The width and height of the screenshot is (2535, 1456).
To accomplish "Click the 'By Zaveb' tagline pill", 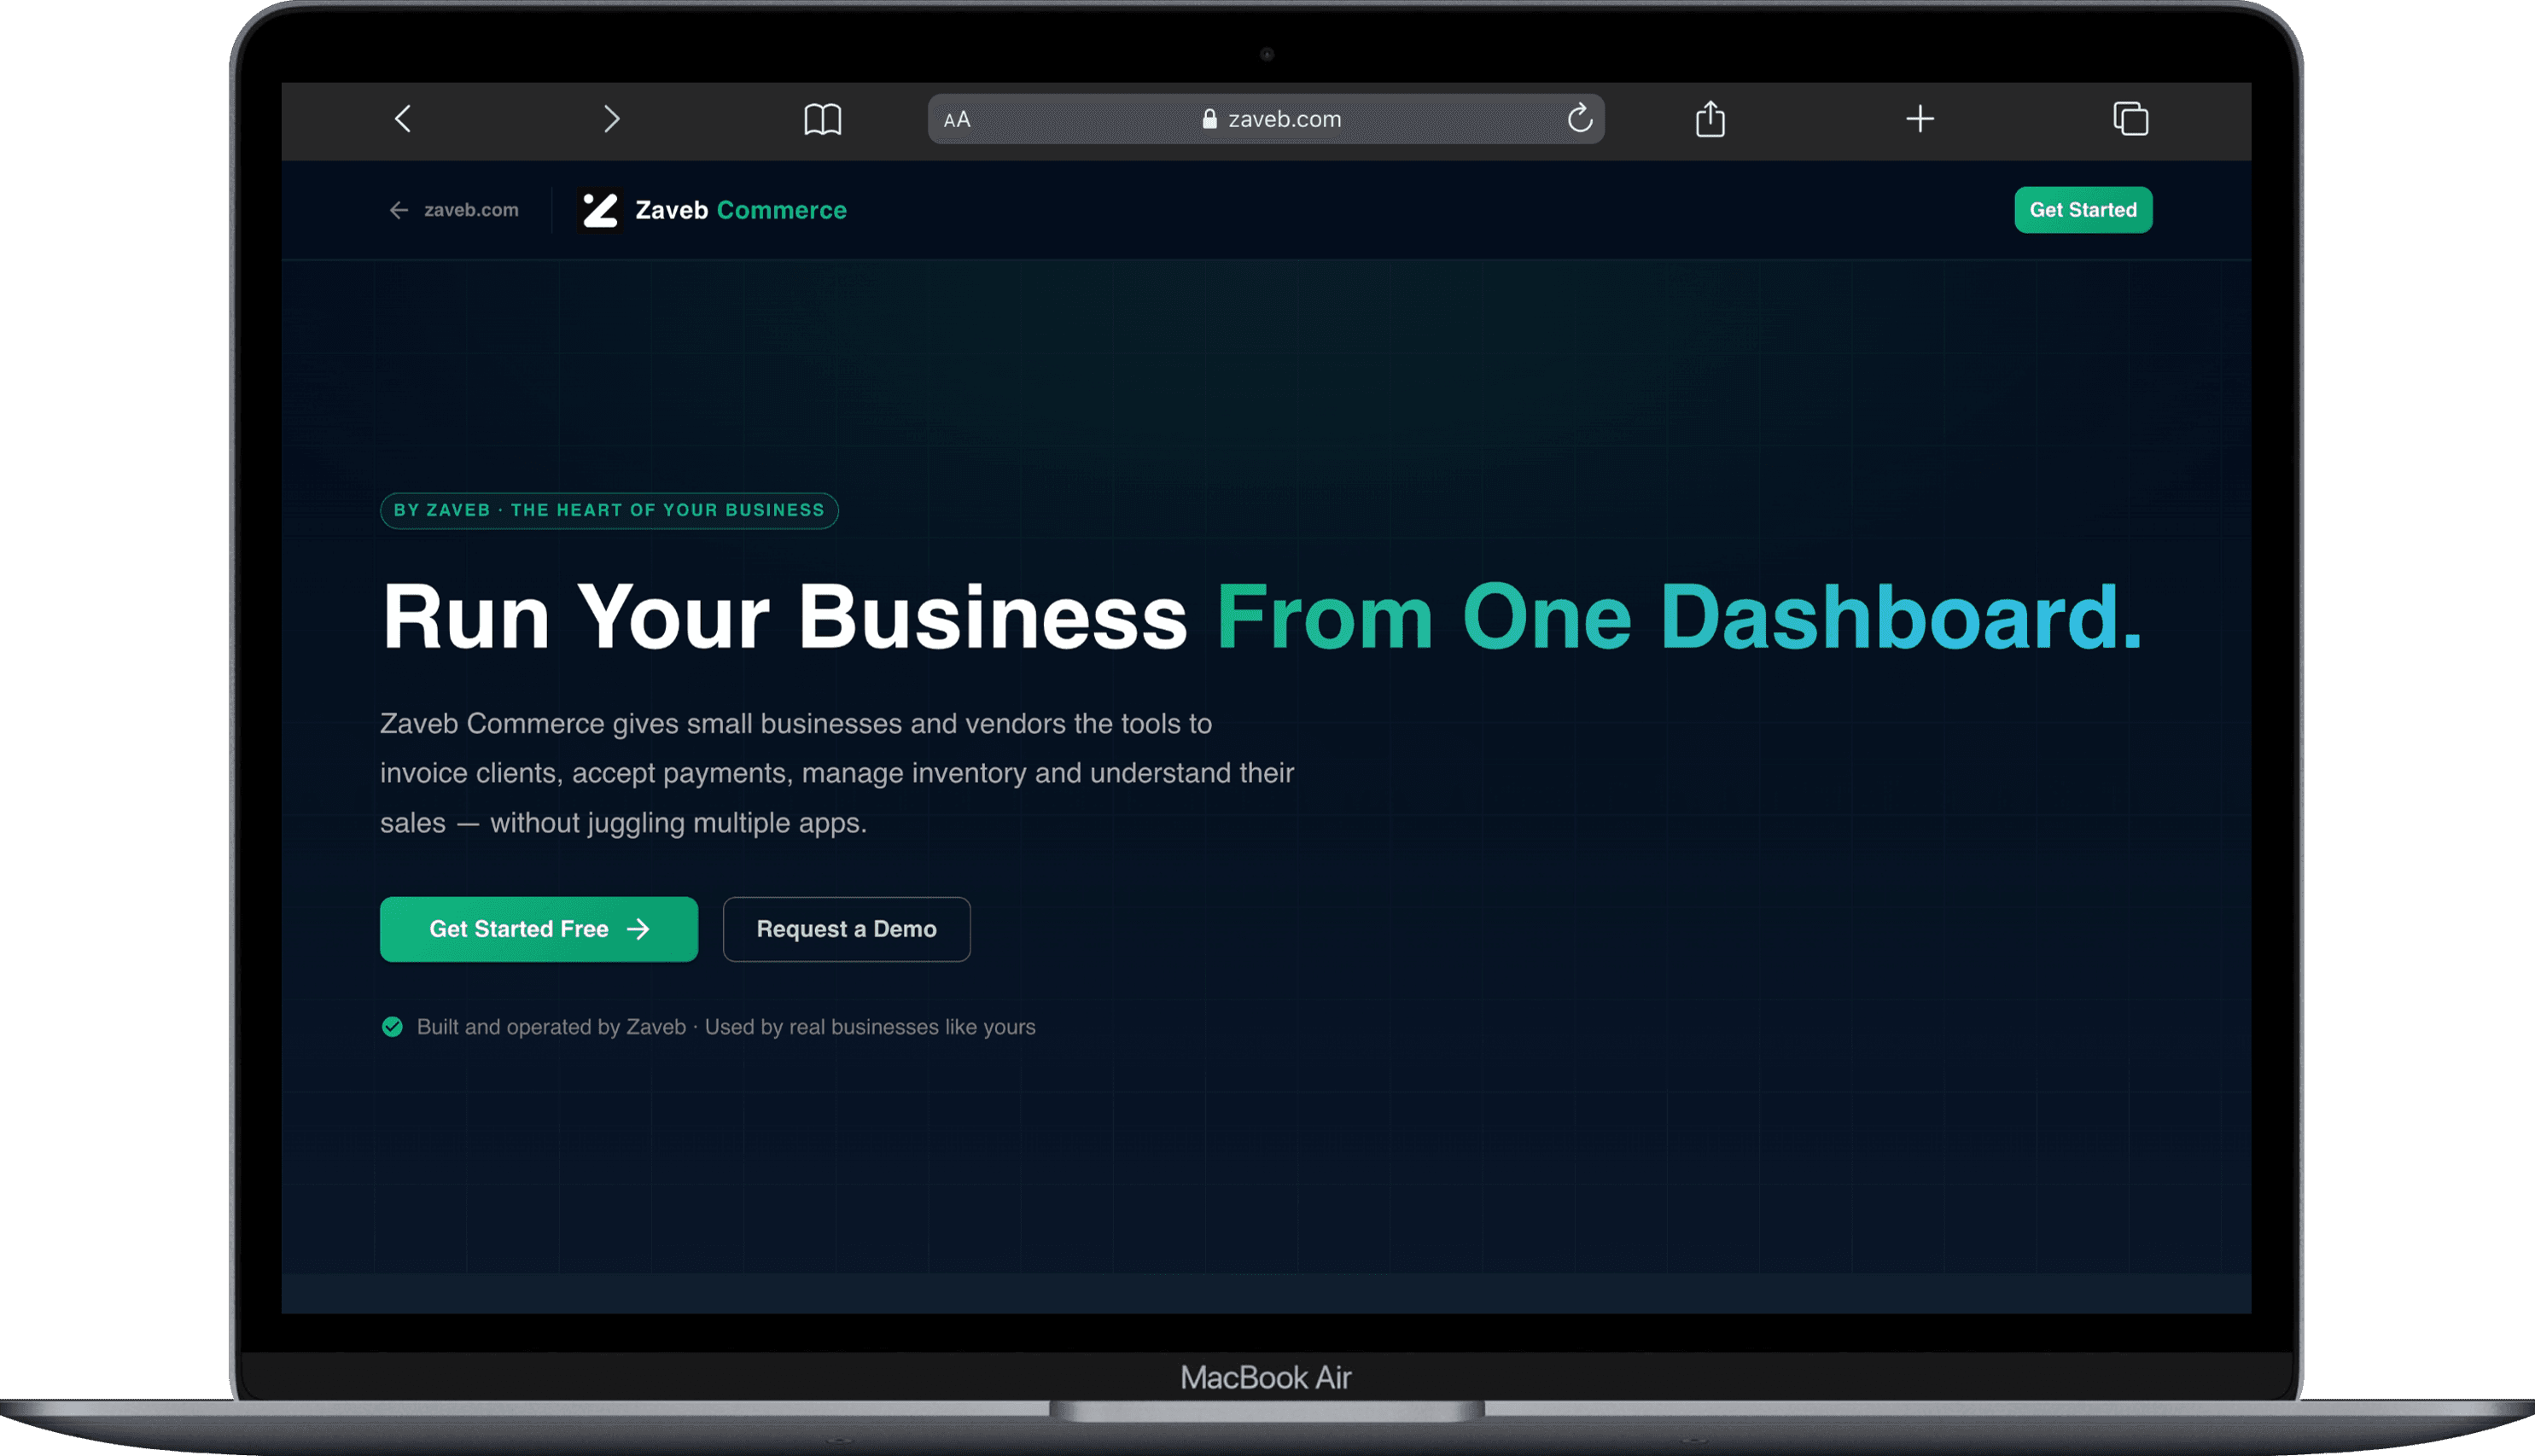I will [609, 510].
